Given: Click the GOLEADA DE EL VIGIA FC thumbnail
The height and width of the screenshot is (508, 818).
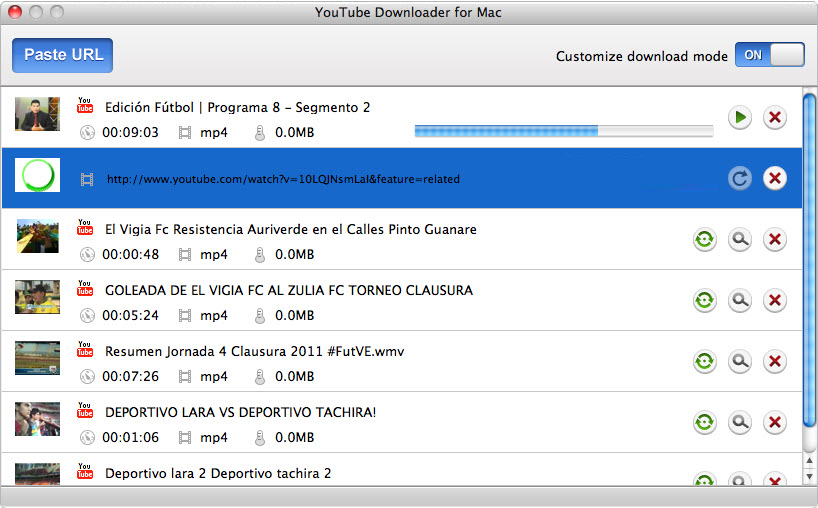Looking at the screenshot, I should (x=37, y=297).
